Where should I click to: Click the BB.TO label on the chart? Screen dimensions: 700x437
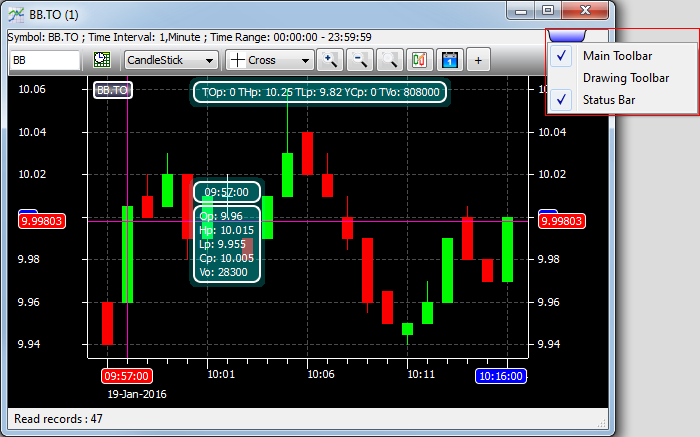tap(112, 90)
